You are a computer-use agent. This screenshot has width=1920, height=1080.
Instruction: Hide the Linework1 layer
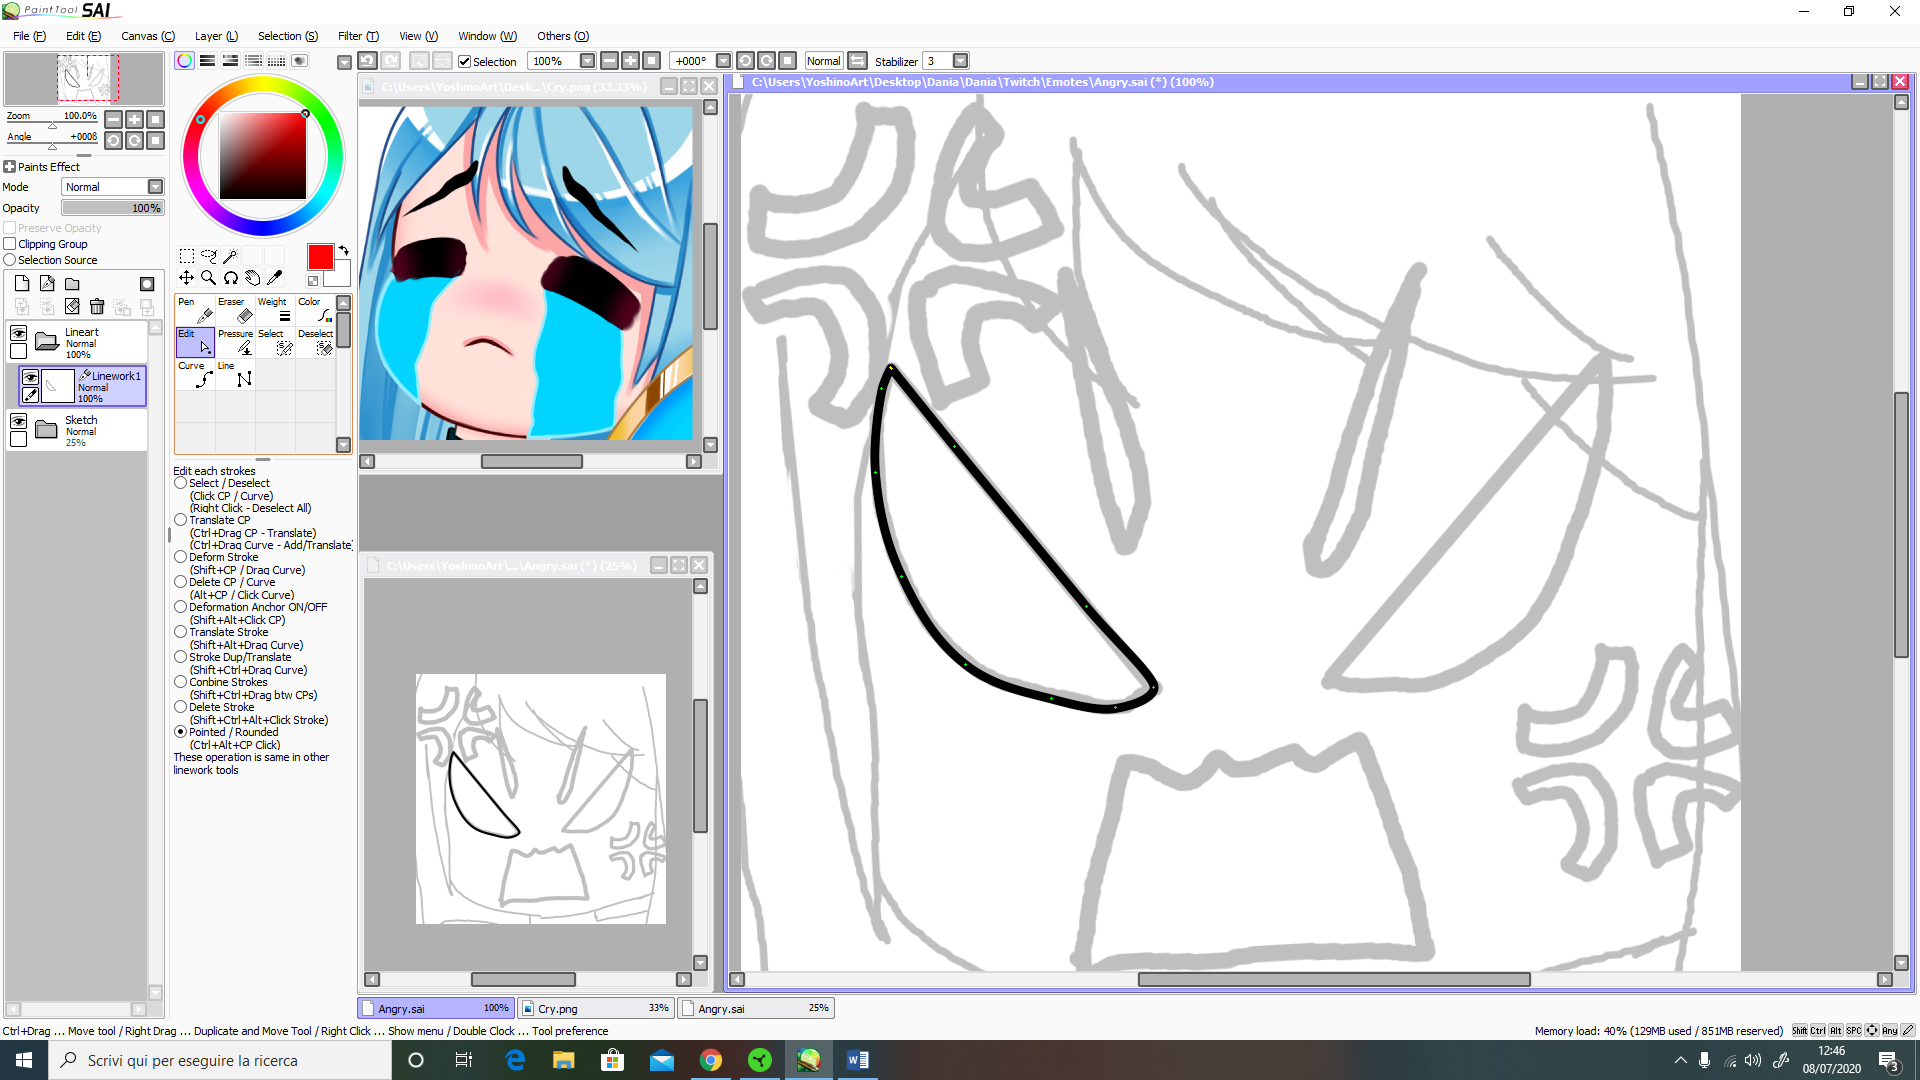coord(31,378)
